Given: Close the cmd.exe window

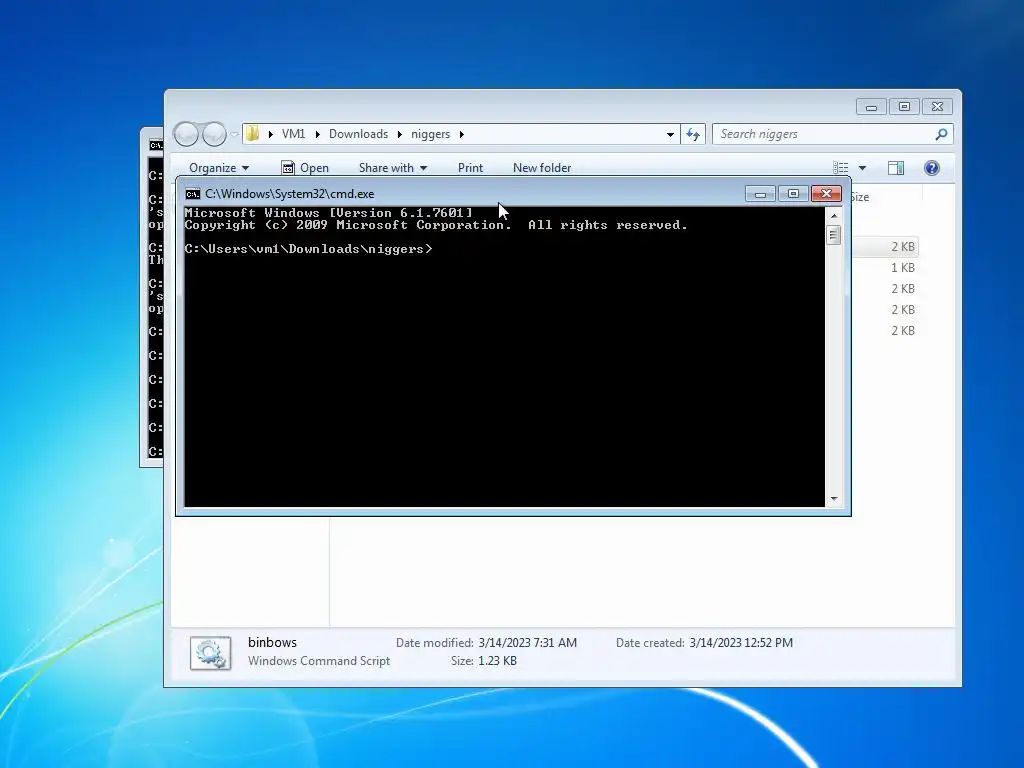Looking at the screenshot, I should pos(826,194).
